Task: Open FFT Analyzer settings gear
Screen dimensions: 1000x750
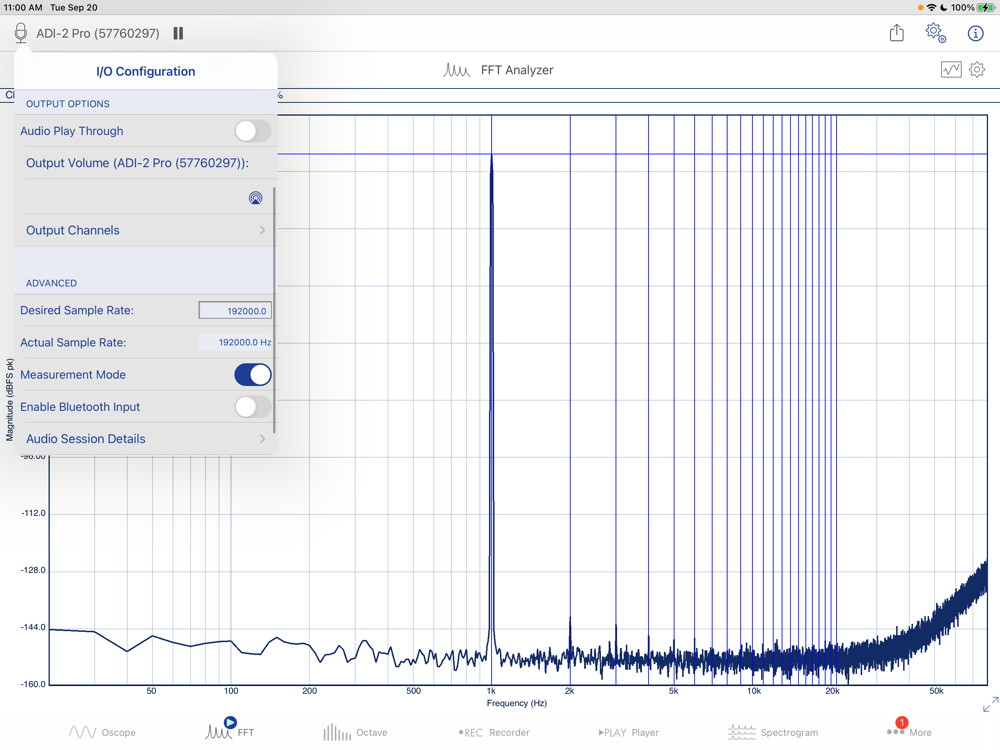Action: click(977, 70)
